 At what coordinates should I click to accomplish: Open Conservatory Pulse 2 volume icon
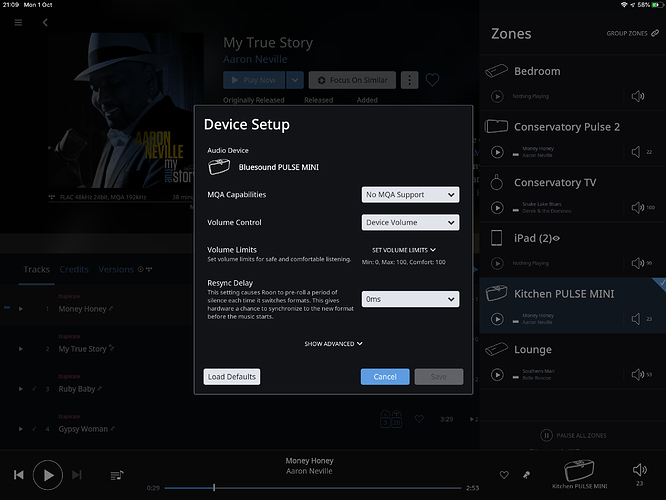tap(636, 152)
